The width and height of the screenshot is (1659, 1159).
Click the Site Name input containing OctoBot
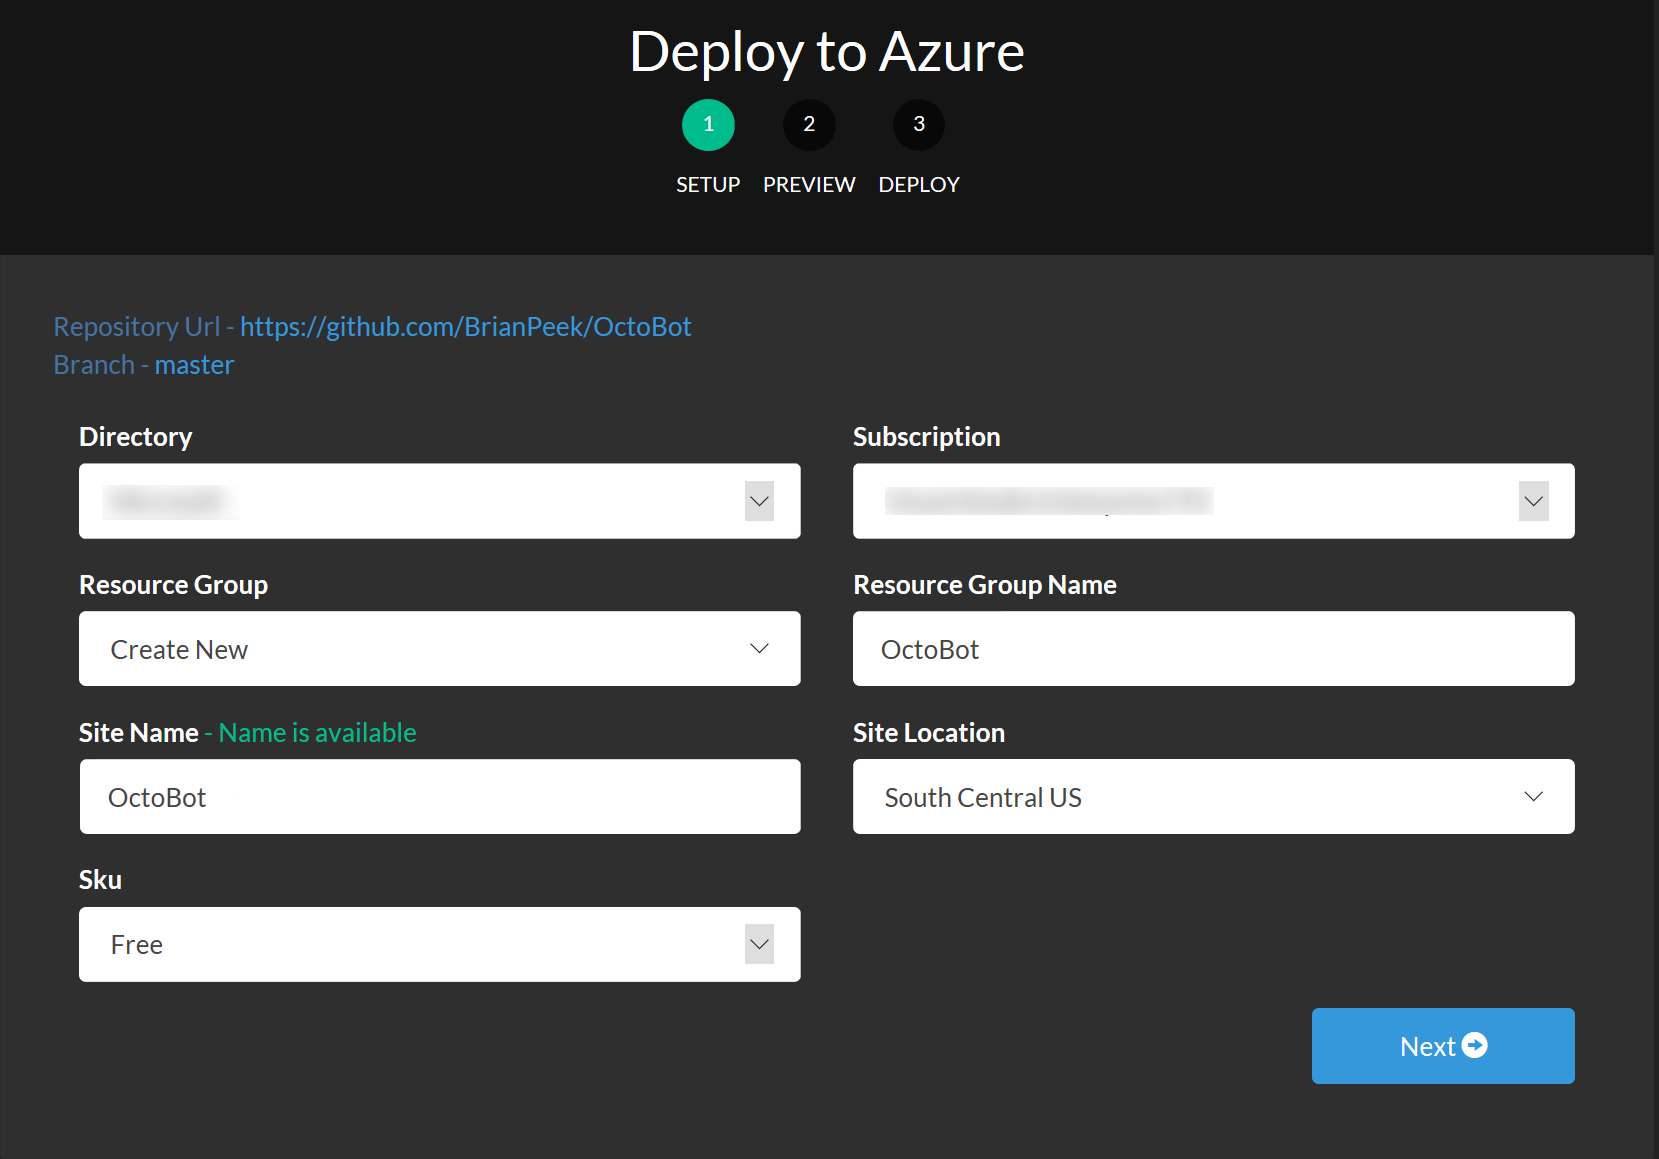440,796
